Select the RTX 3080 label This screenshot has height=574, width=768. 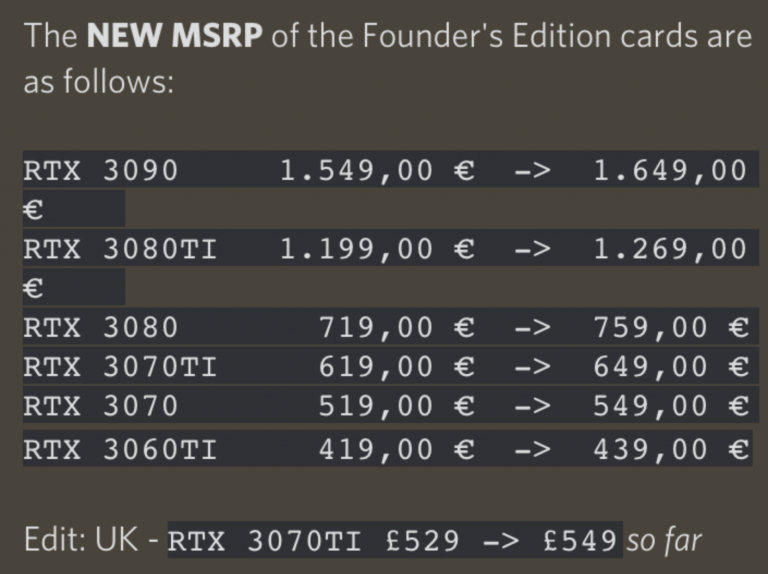click(x=100, y=327)
